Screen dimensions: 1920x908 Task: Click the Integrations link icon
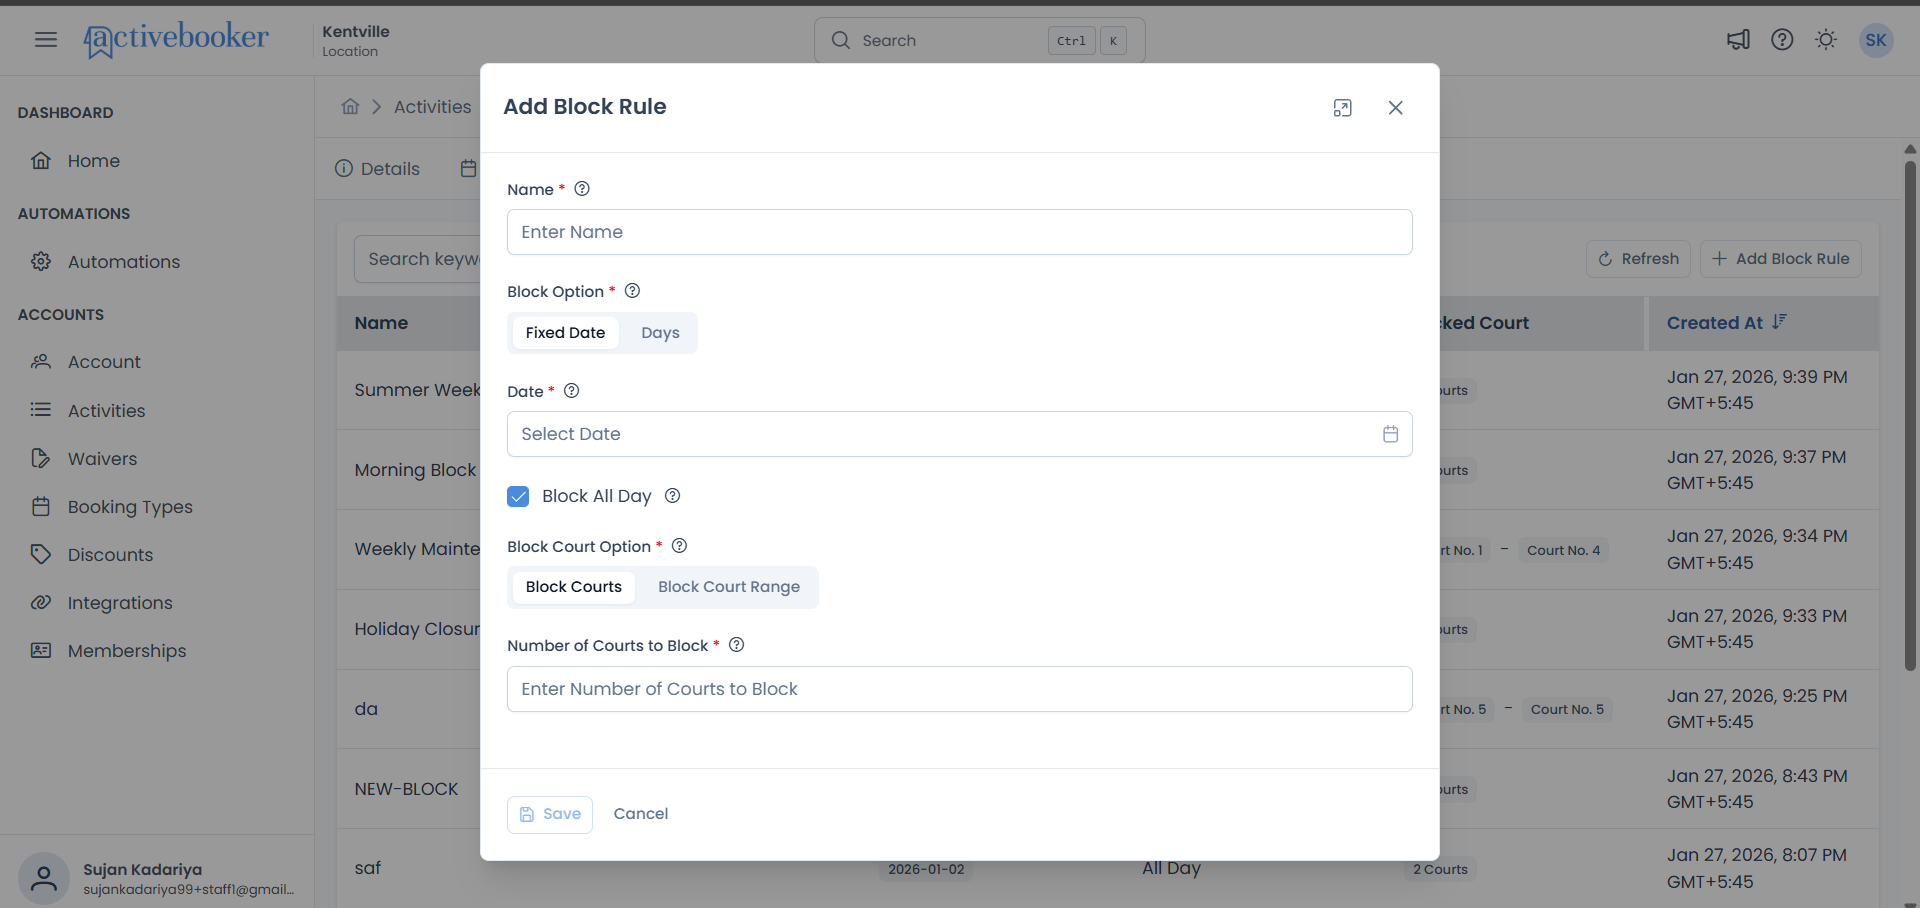[x=41, y=603]
